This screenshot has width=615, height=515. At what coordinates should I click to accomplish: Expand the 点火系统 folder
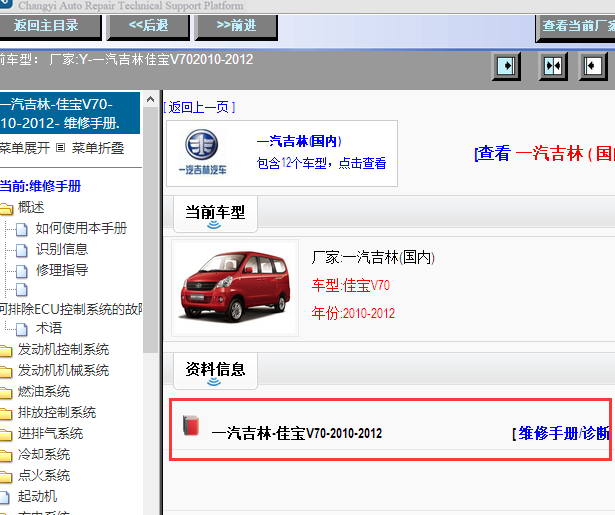point(44,476)
